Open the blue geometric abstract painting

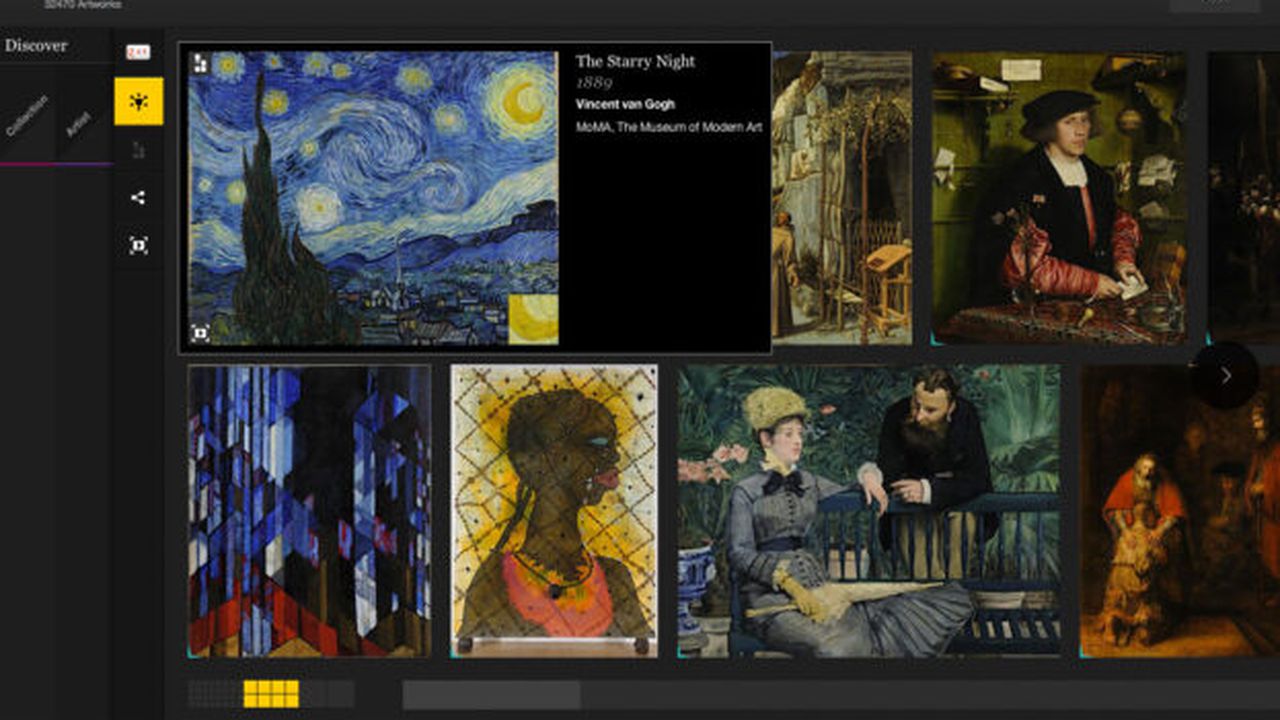point(310,511)
